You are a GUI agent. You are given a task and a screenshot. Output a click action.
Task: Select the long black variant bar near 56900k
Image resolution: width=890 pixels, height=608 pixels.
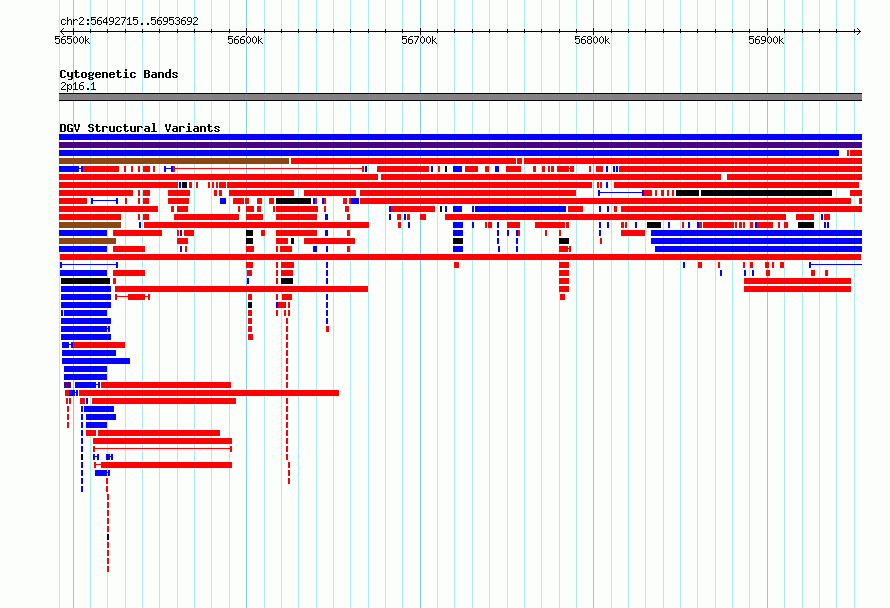[766, 193]
